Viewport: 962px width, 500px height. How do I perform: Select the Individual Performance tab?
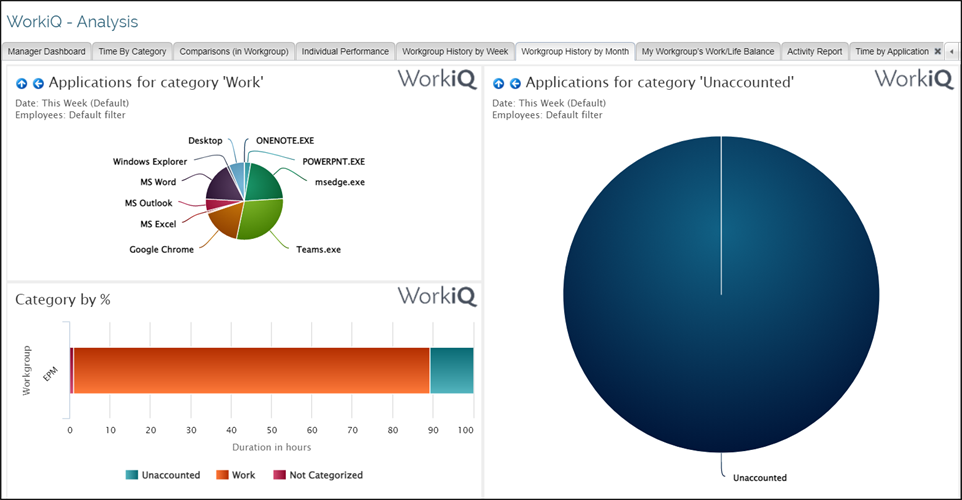click(x=345, y=51)
